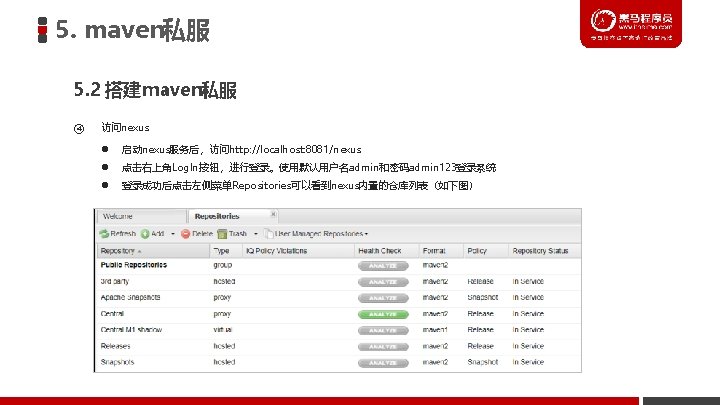The height and width of the screenshot is (405, 720).
Task: Select the Snapshots repository name
Action: click(x=117, y=362)
